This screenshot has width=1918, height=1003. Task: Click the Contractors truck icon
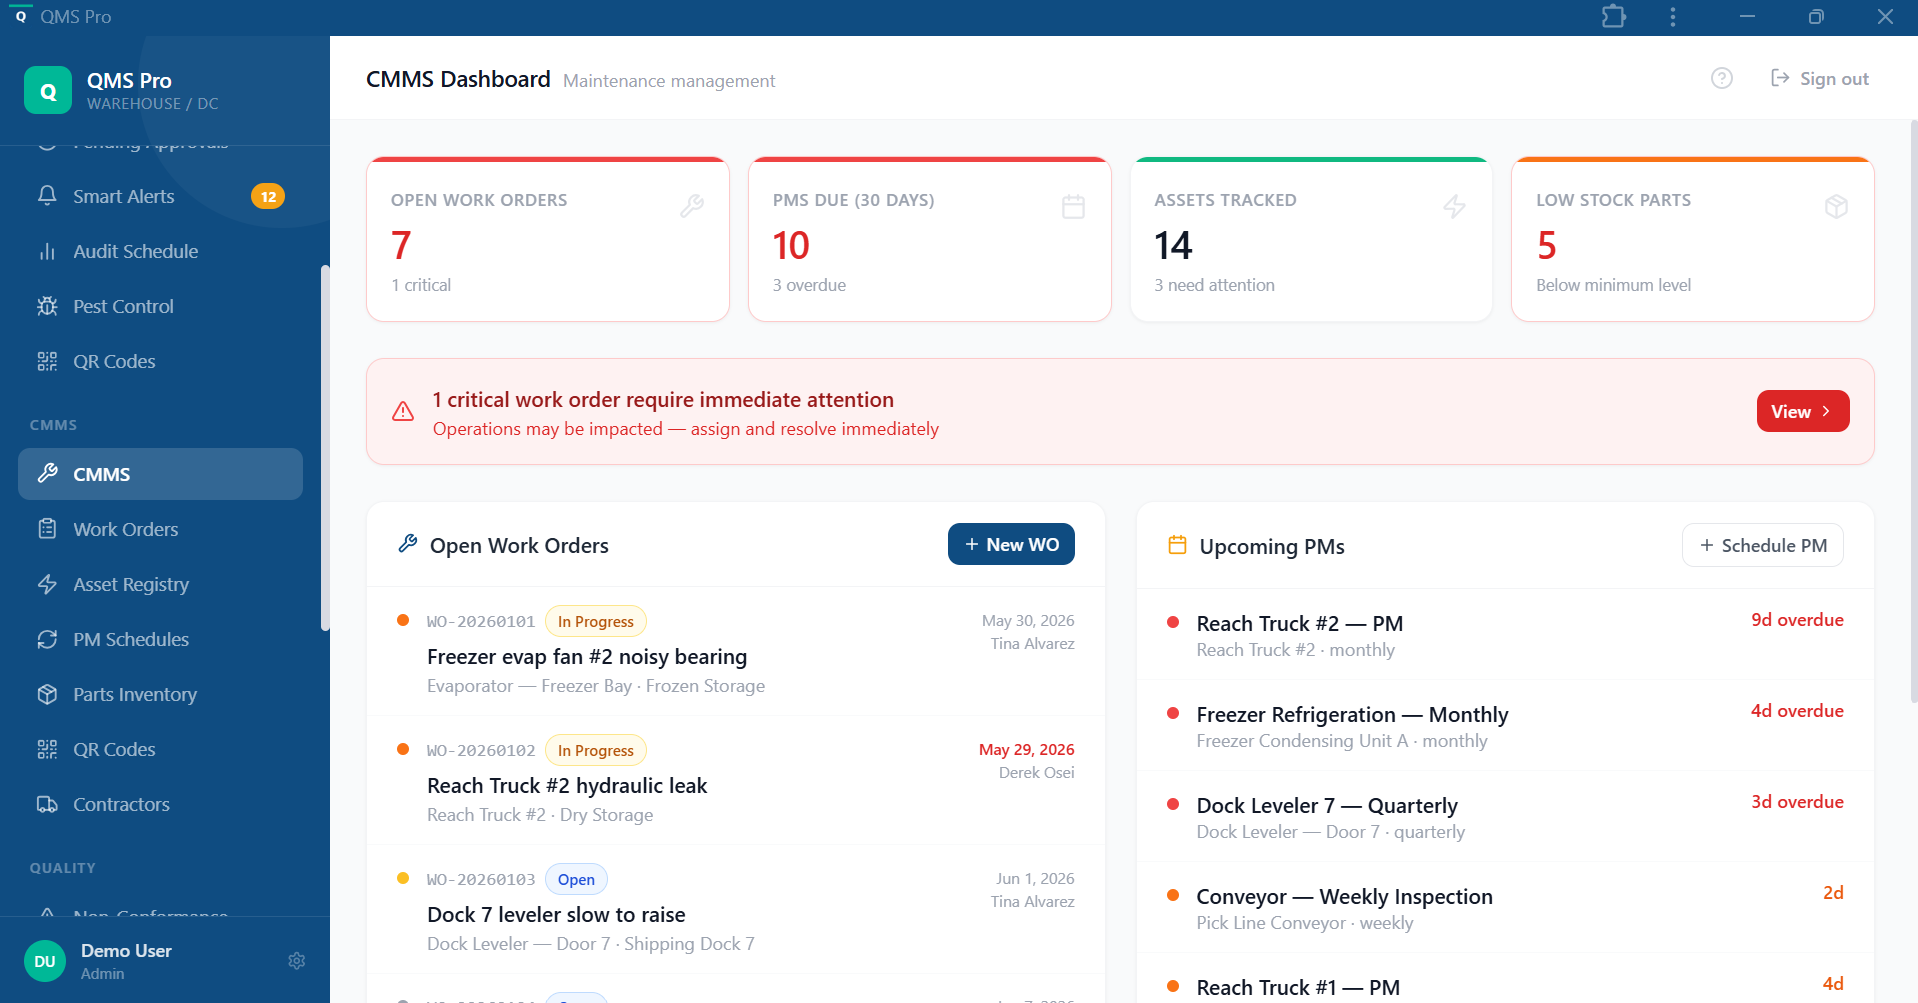[x=47, y=804]
